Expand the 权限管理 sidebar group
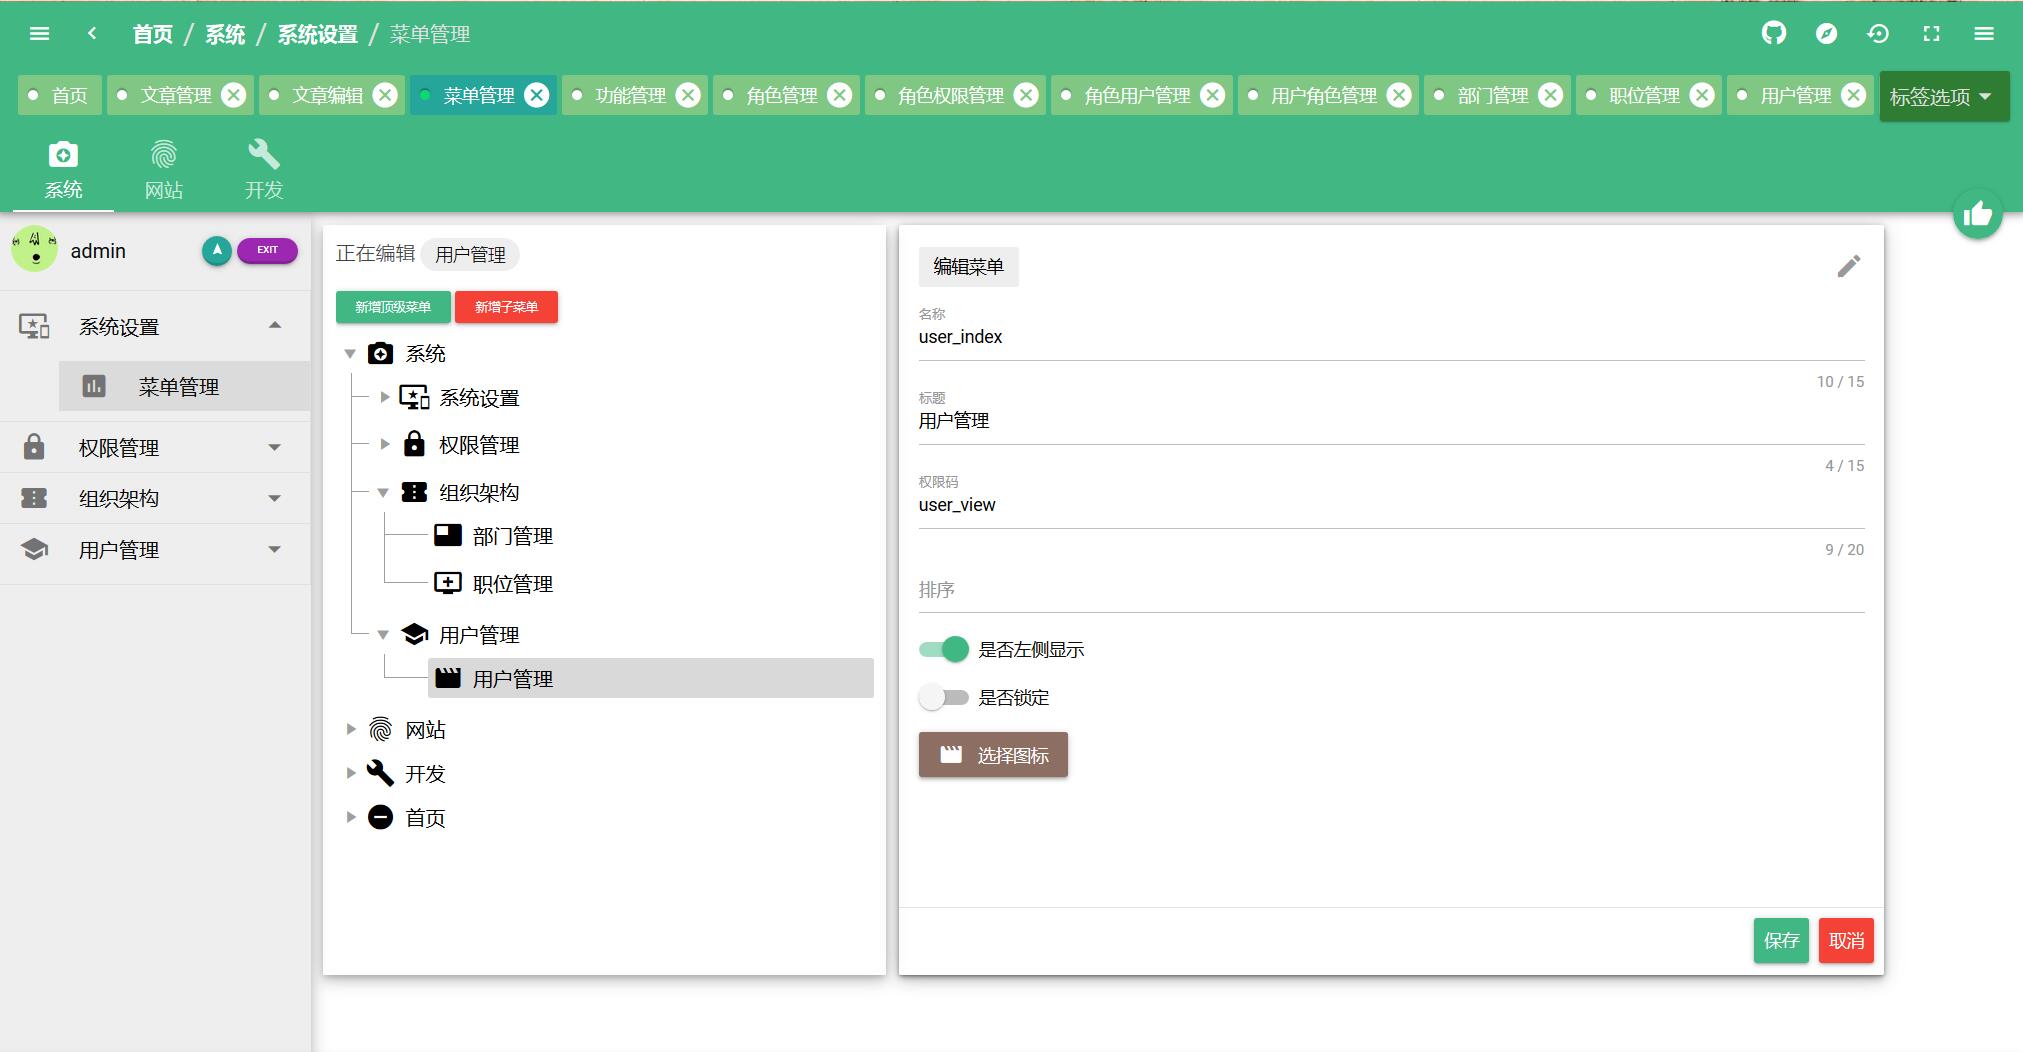The height and width of the screenshot is (1052, 2023). pos(155,447)
